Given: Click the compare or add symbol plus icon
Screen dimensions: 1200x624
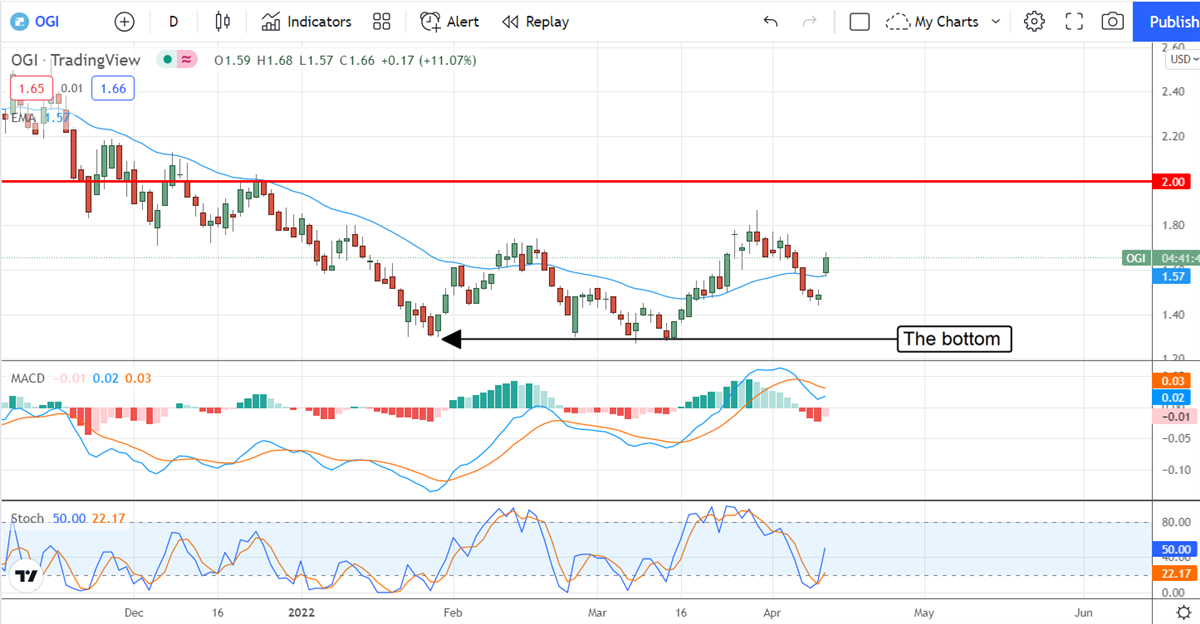Looking at the screenshot, I should coord(124,21).
